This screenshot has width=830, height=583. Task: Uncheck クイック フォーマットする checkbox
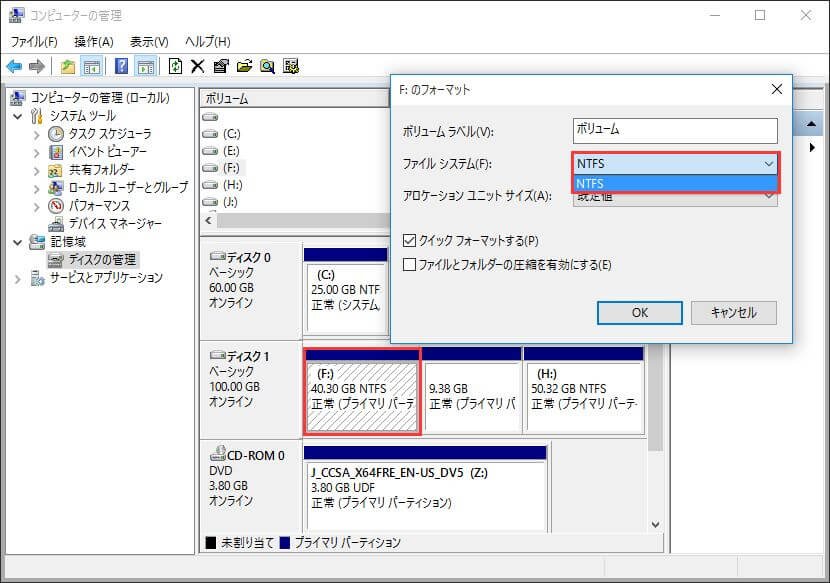coord(409,241)
